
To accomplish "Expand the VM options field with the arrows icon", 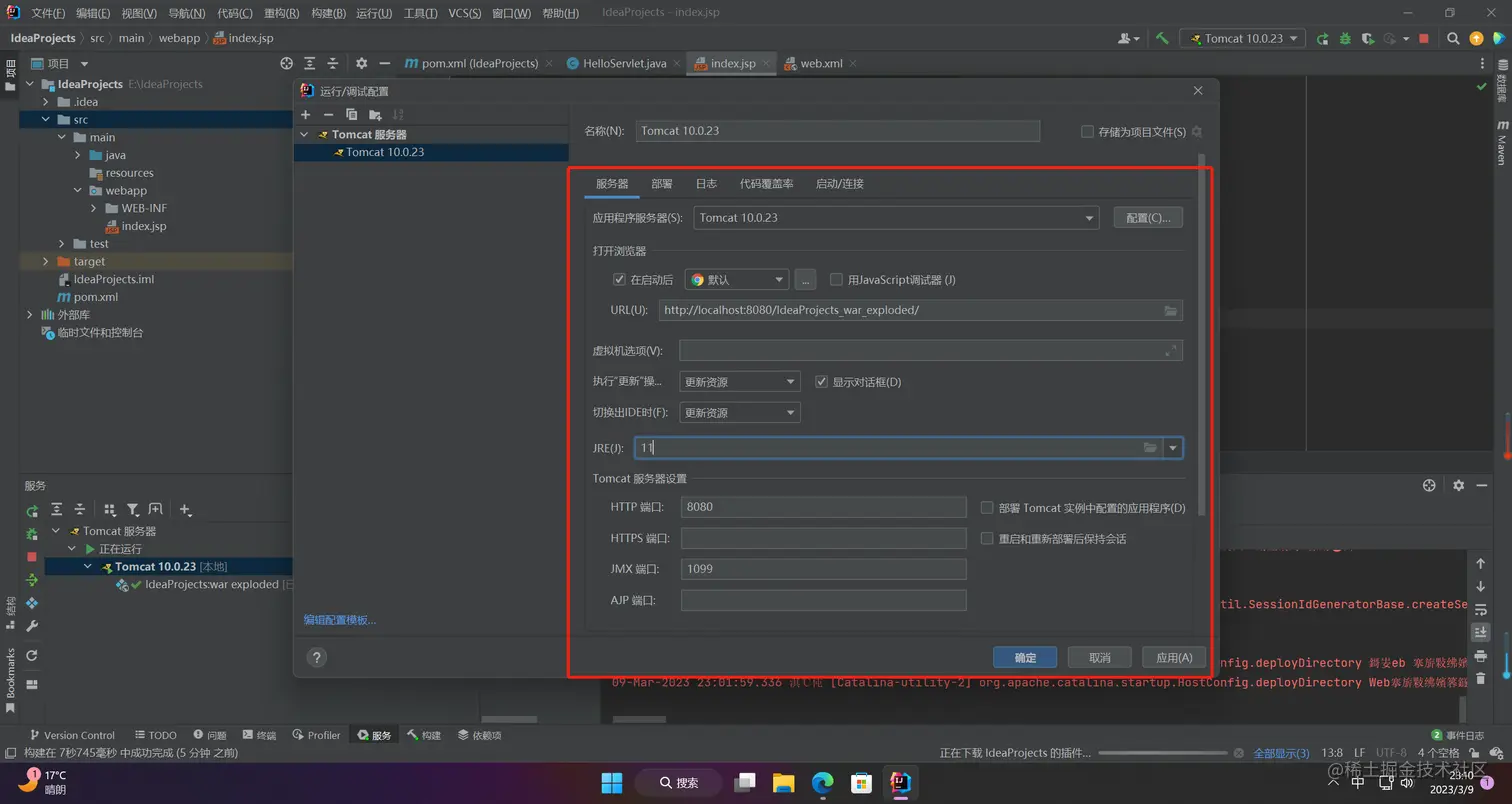I will coord(1171,350).
